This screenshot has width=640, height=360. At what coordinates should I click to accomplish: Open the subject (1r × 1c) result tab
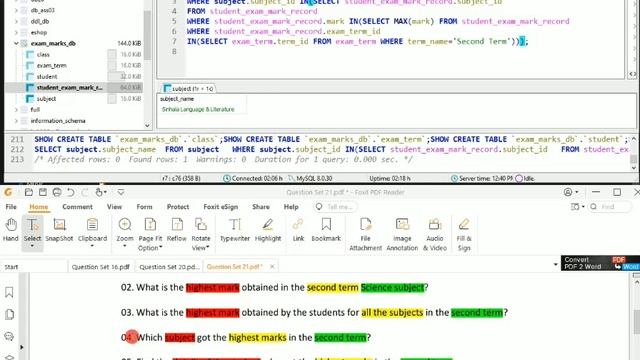pyautogui.click(x=188, y=89)
